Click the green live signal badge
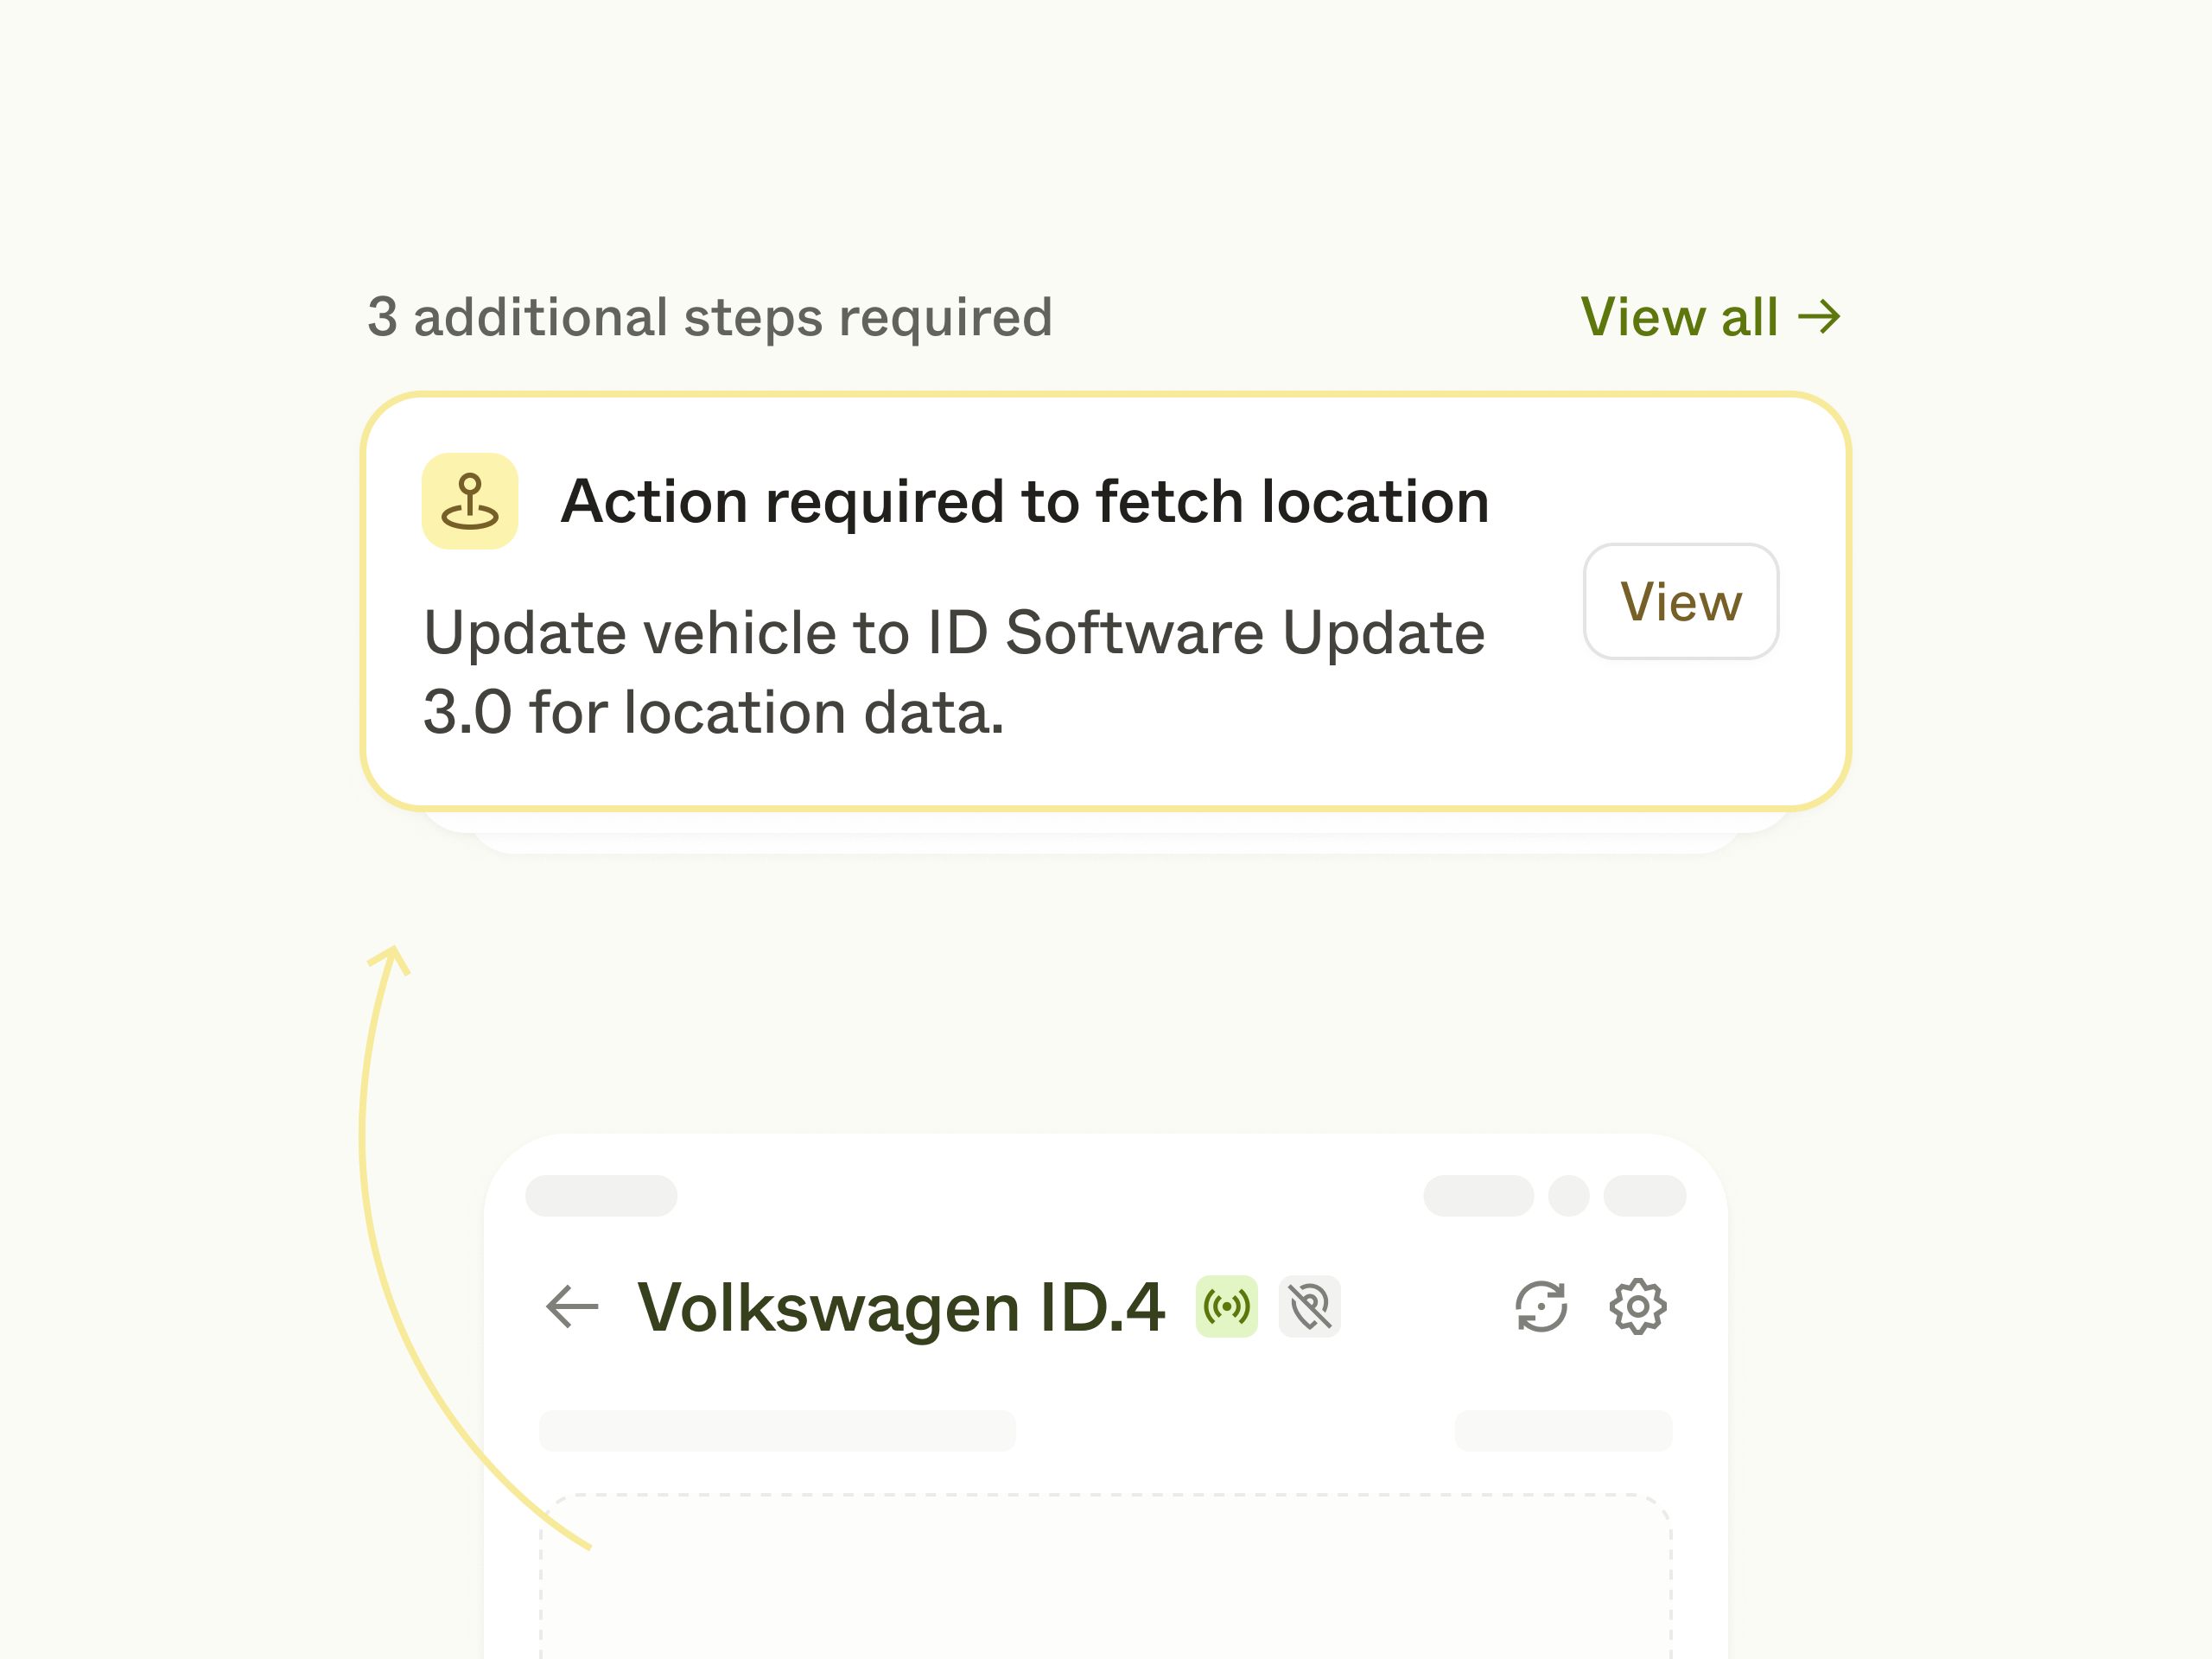This screenshot has width=2212, height=1659. [1226, 1306]
